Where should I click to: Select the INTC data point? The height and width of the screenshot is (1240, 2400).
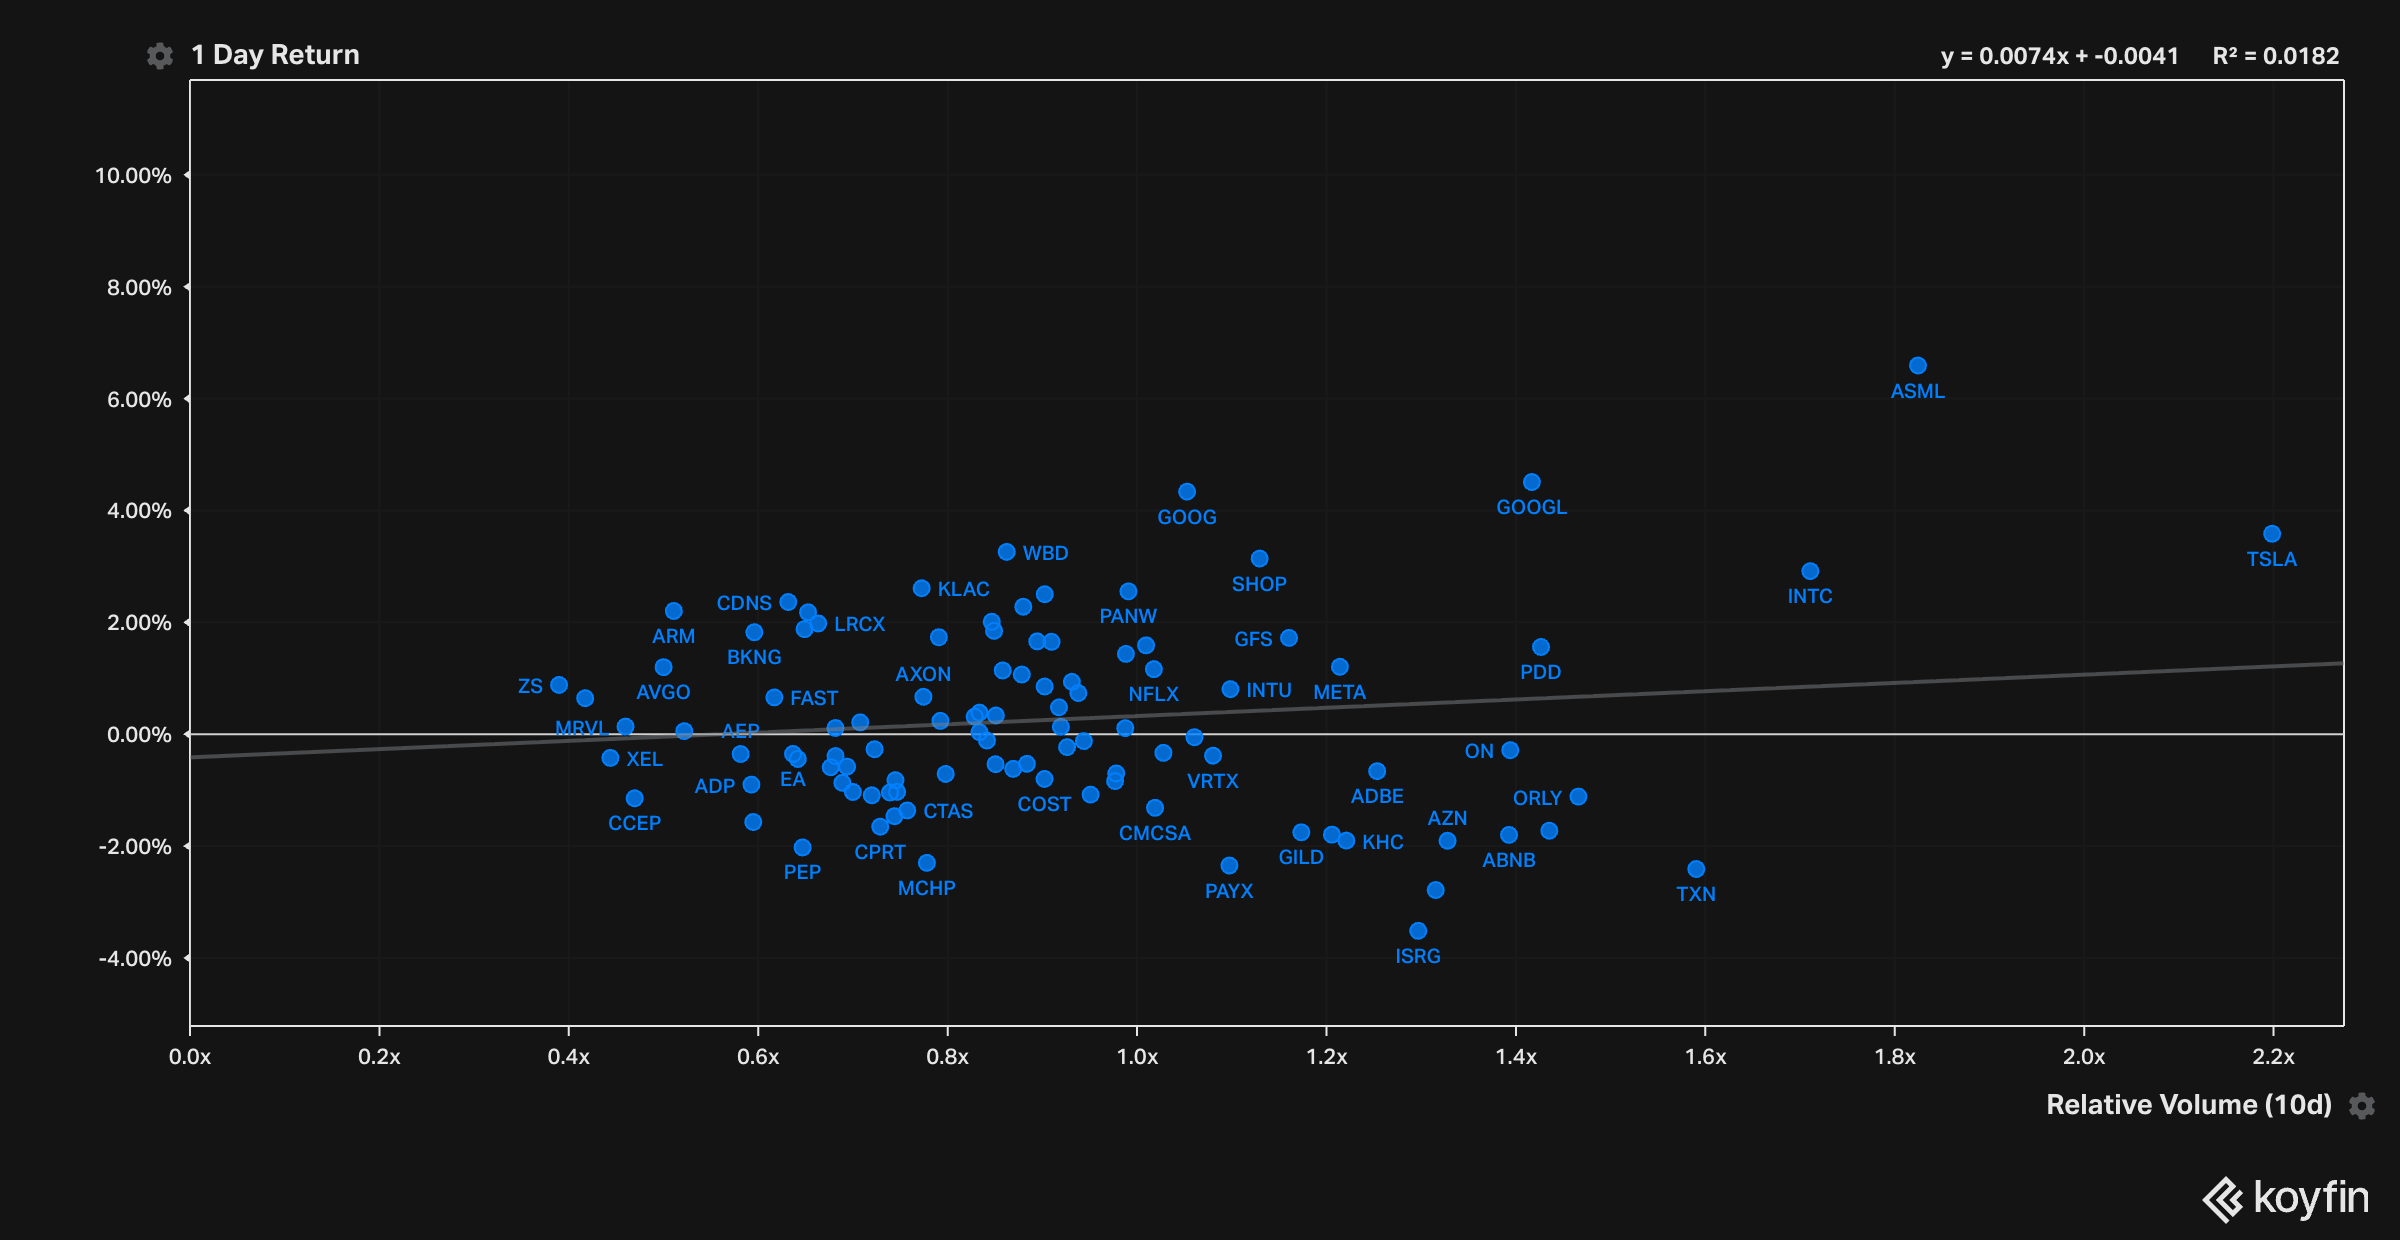click(x=1810, y=571)
